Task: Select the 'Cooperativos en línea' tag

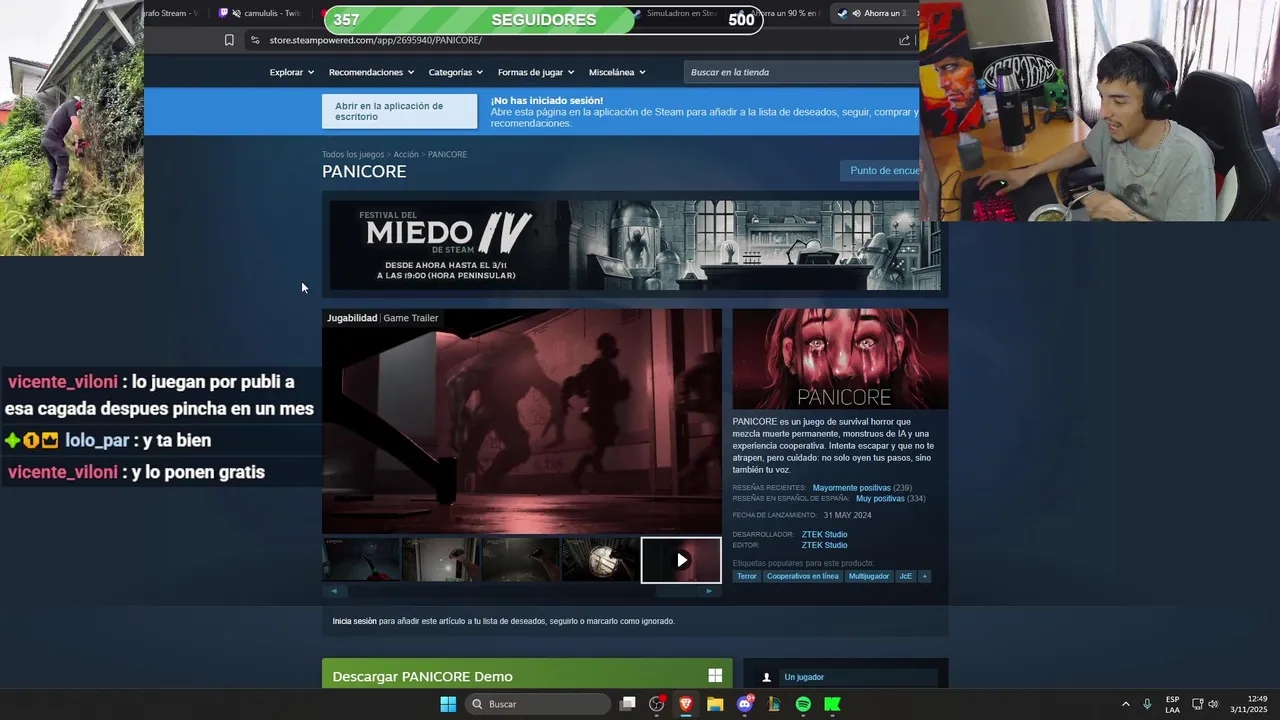Action: (803, 576)
